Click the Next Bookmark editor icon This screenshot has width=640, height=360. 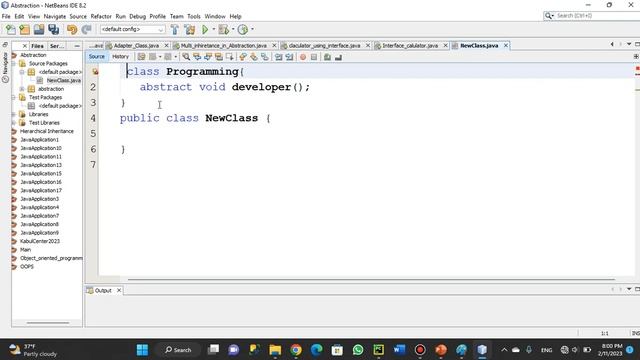pyautogui.click(x=254, y=57)
